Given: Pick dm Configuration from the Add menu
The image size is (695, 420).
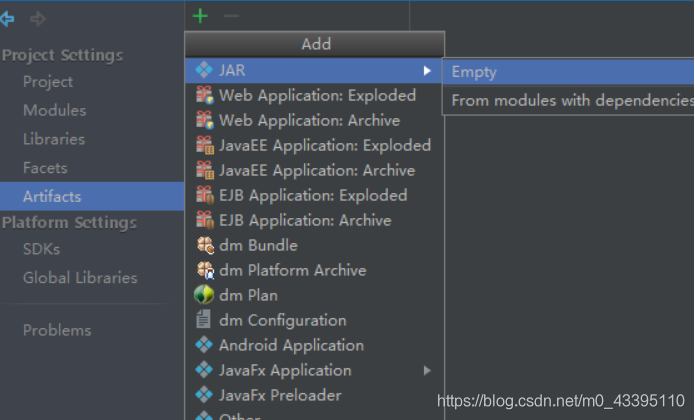Looking at the screenshot, I should click(x=314, y=320).
